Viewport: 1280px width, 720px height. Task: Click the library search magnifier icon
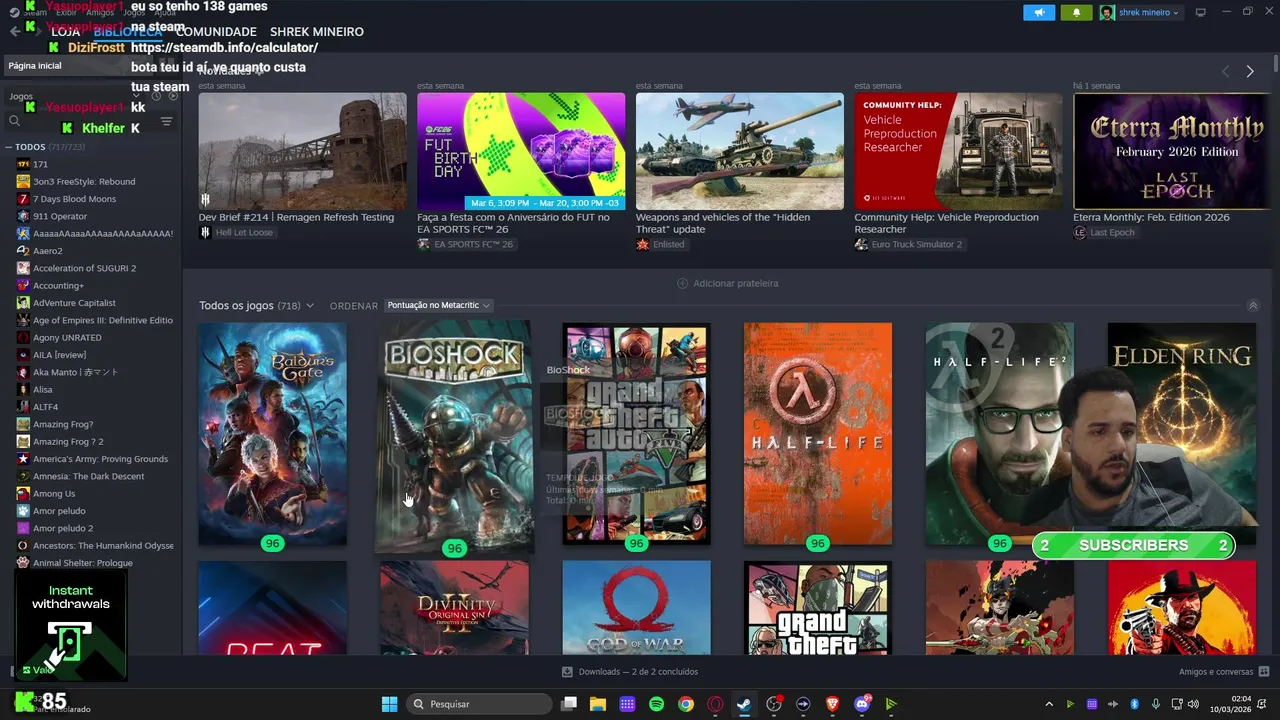tap(14, 121)
